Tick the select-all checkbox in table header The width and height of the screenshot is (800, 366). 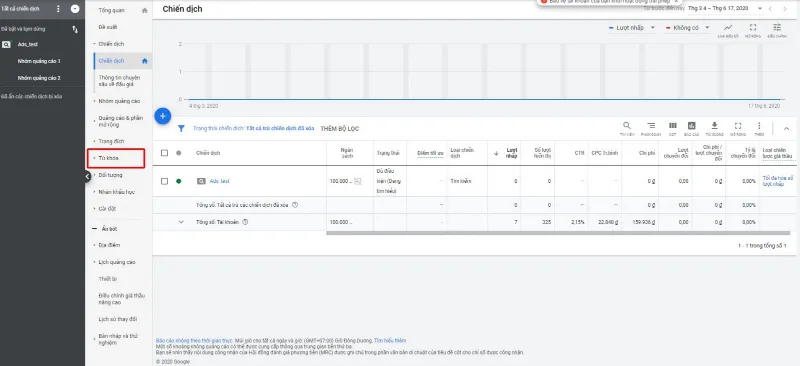tap(164, 153)
